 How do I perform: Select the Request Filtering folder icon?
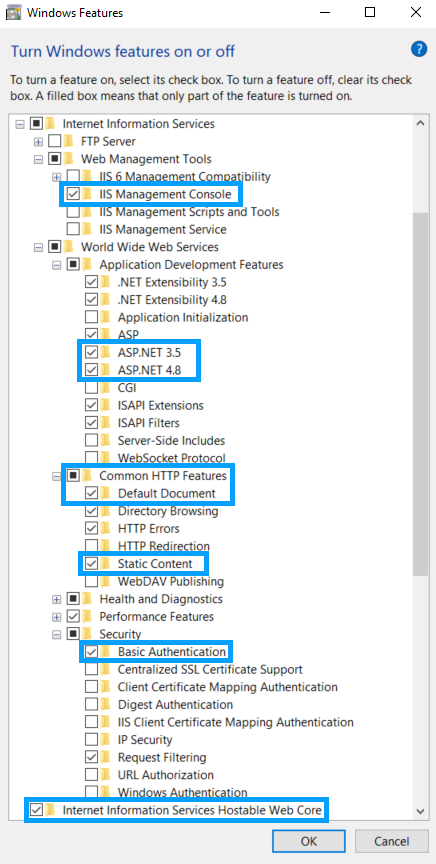105,758
